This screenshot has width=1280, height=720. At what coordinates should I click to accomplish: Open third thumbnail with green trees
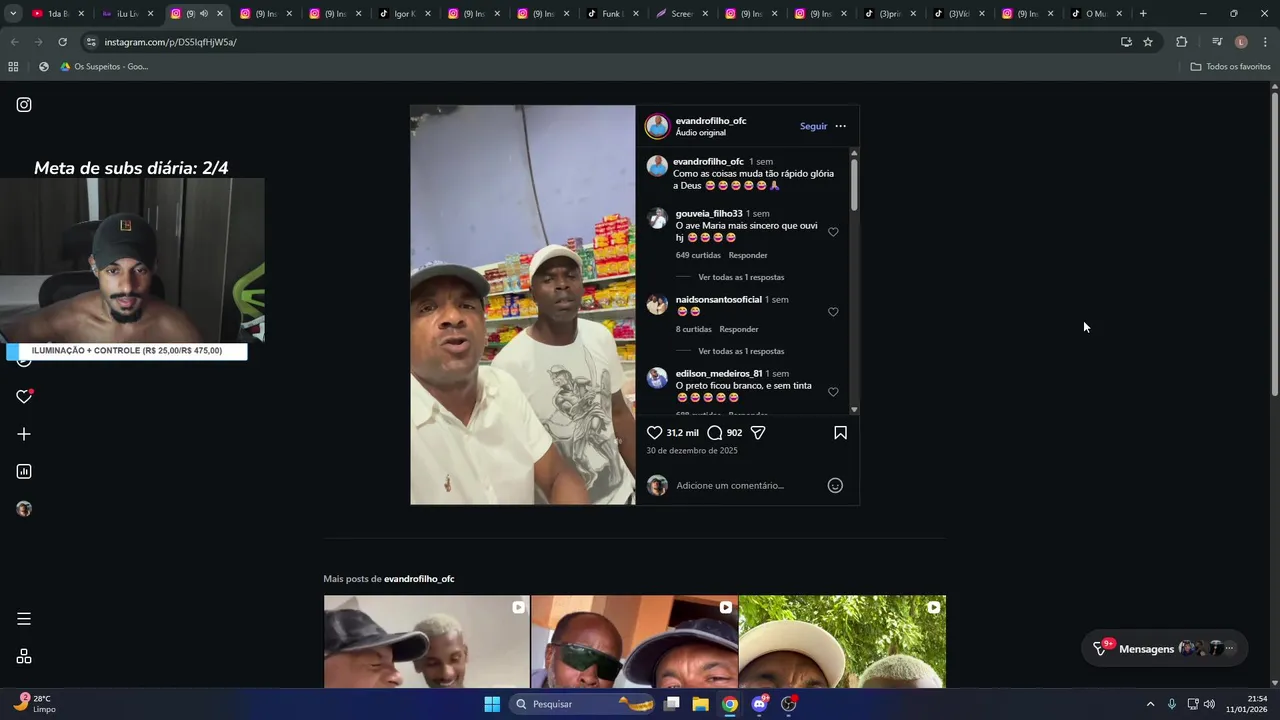point(842,642)
